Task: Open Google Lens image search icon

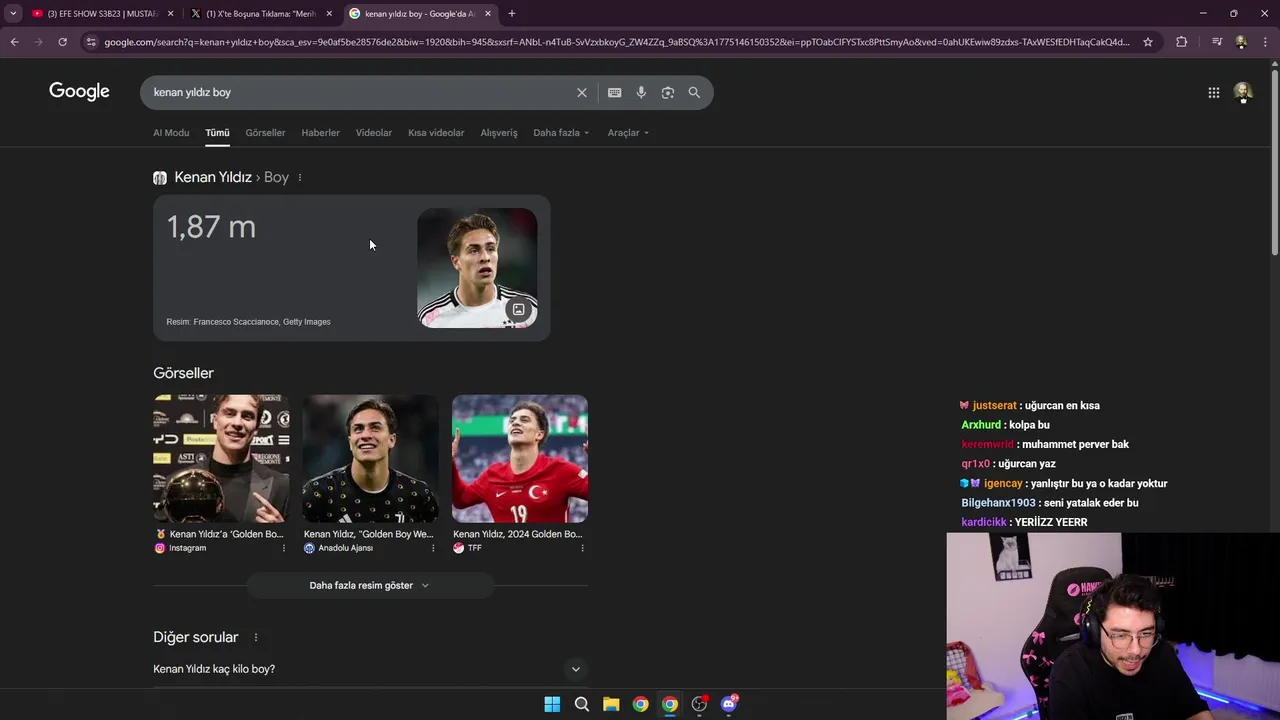Action: click(667, 92)
